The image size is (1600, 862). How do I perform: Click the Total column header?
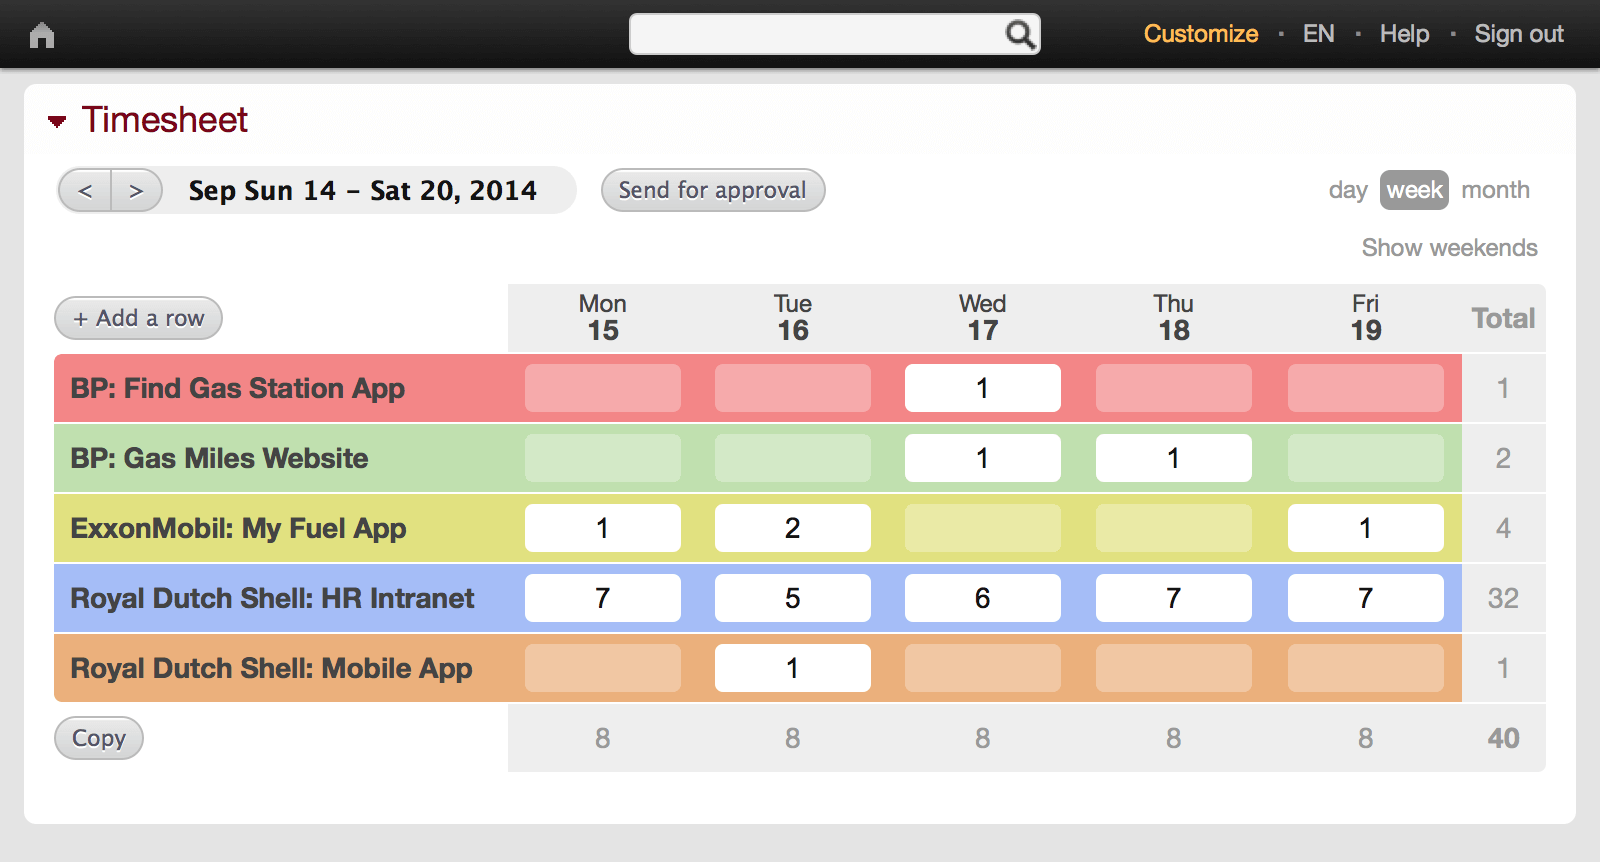[x=1503, y=318]
